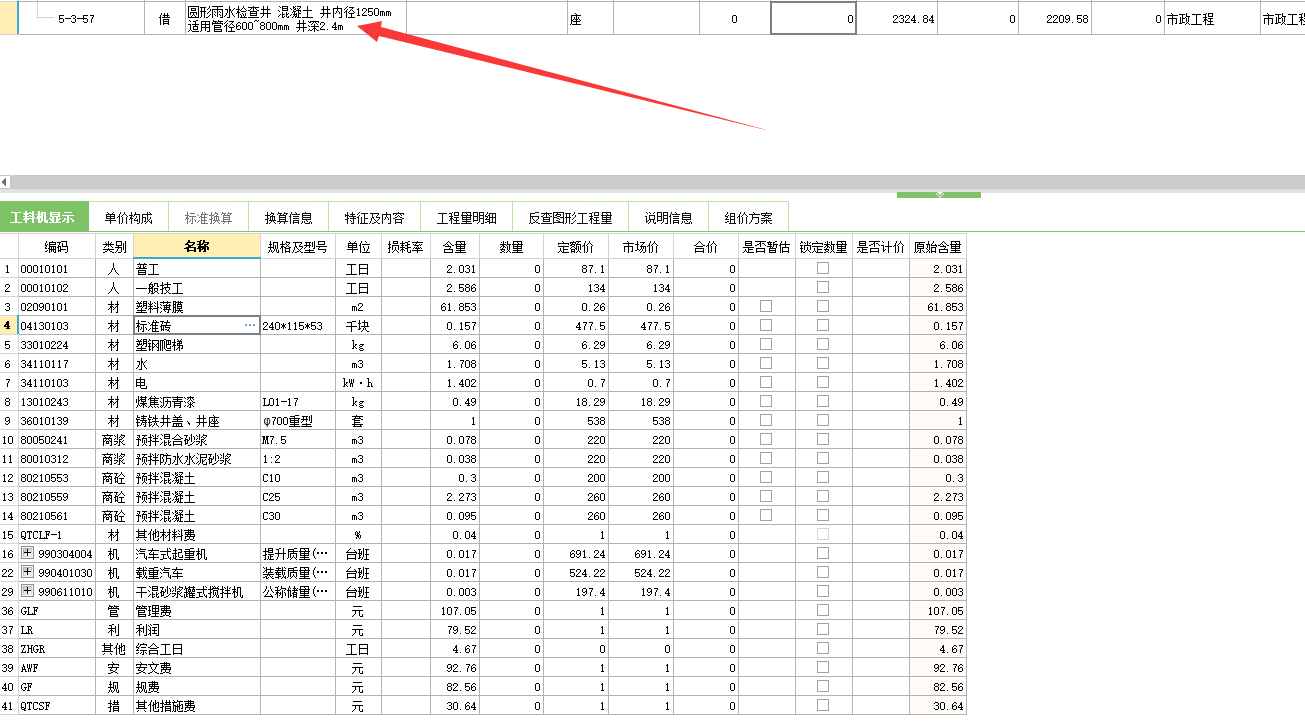Toggle 锁定数量 checkbox for 管理费
The width and height of the screenshot is (1305, 721).
[x=823, y=610]
